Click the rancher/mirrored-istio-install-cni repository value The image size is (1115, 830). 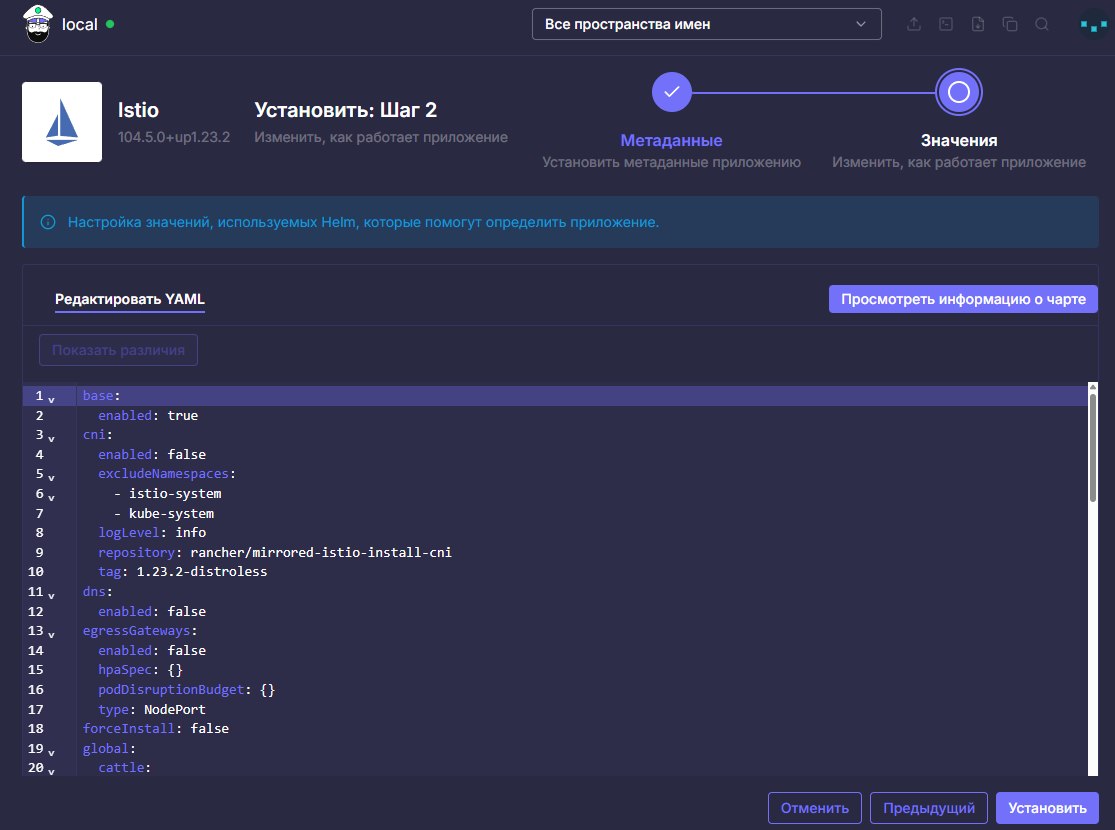[321, 553]
